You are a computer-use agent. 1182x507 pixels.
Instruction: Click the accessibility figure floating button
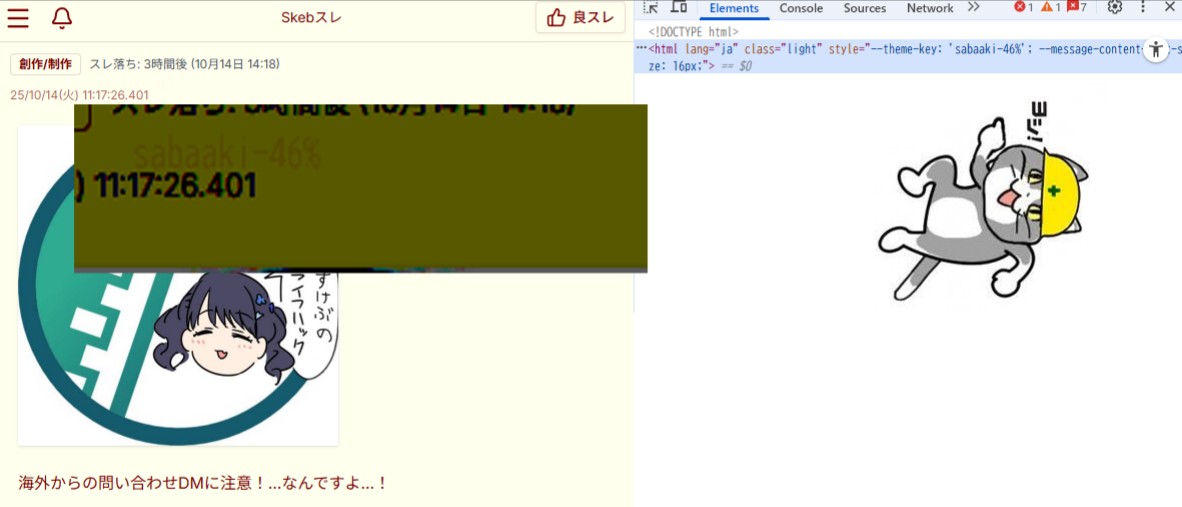1156,49
